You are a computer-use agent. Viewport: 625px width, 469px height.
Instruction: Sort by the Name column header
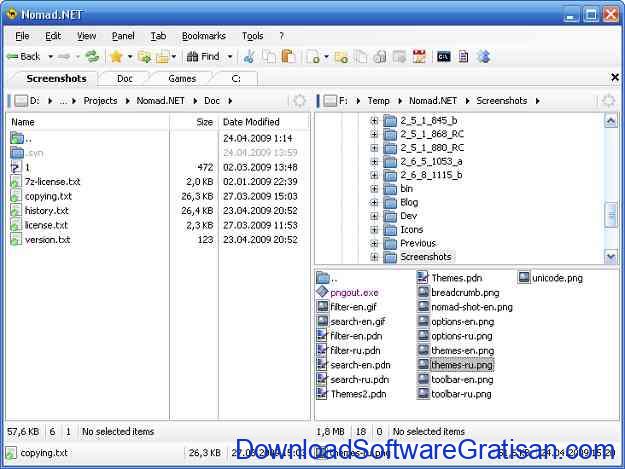click(88, 122)
